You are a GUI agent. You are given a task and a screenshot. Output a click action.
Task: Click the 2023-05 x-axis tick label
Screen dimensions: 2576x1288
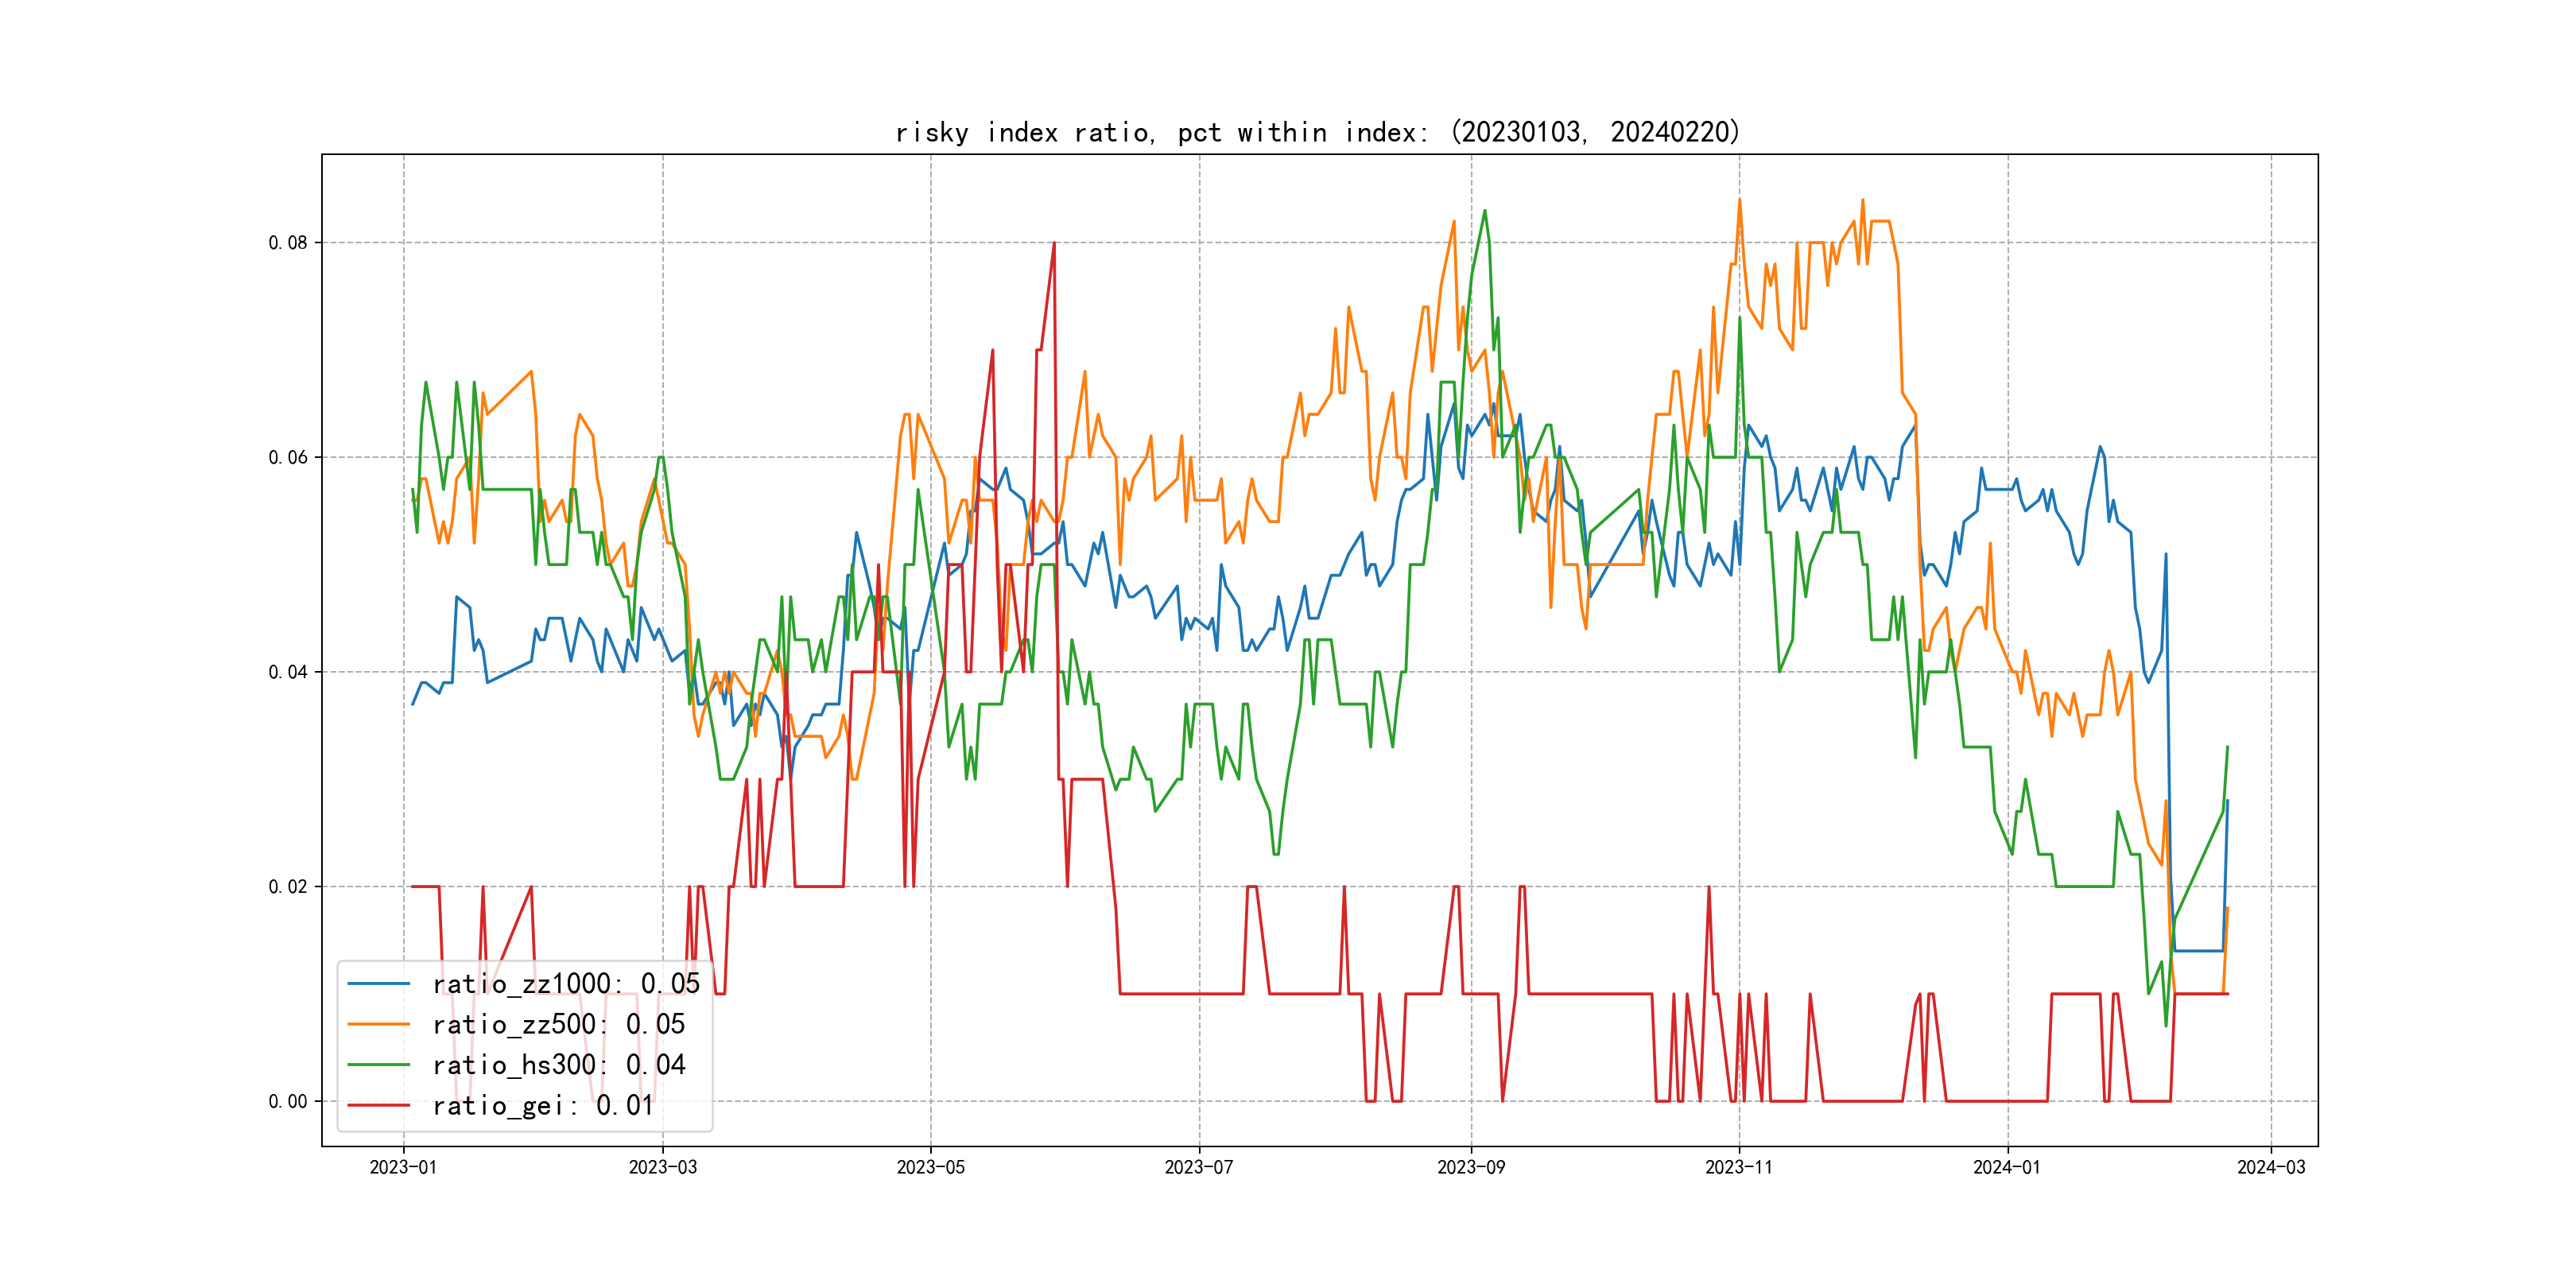(930, 1167)
